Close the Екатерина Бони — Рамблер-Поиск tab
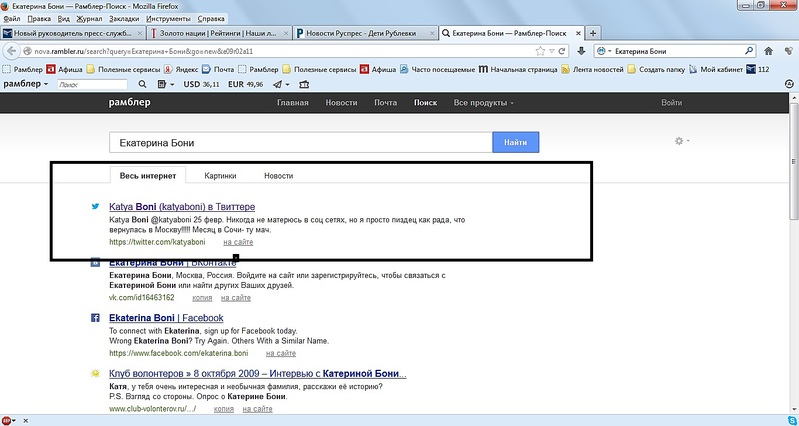 point(578,33)
